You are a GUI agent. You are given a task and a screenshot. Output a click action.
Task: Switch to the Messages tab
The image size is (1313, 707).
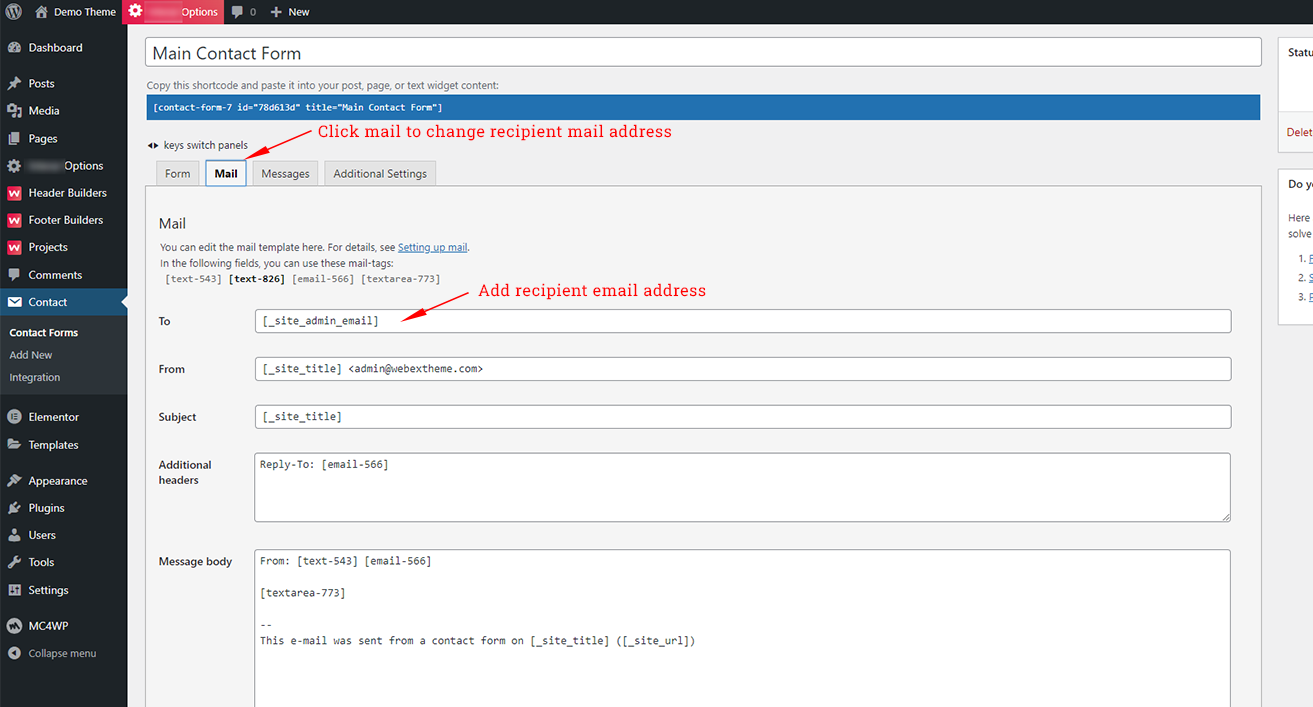click(x=284, y=172)
